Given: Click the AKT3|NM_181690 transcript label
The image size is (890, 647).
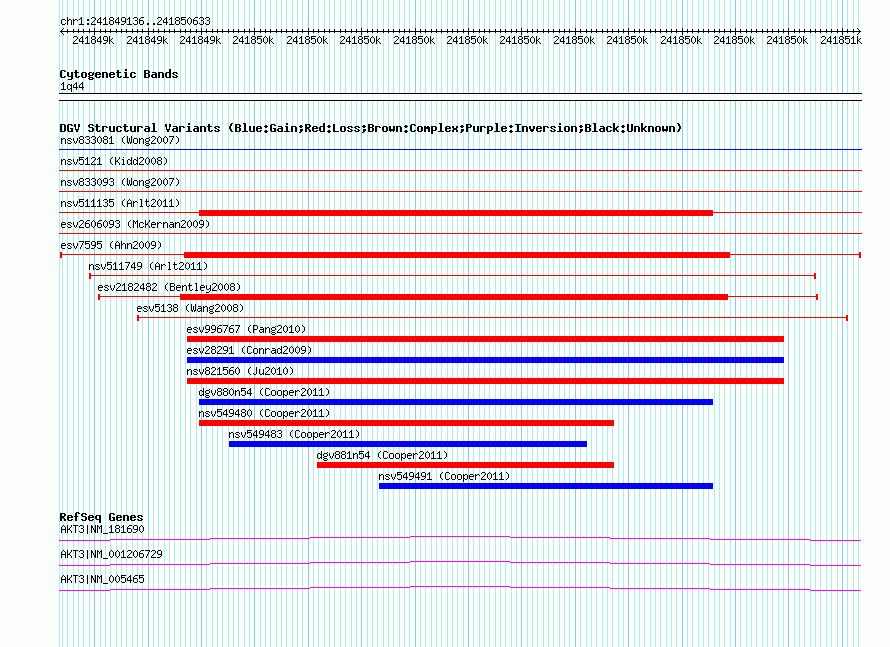Looking at the screenshot, I should 102,529.
